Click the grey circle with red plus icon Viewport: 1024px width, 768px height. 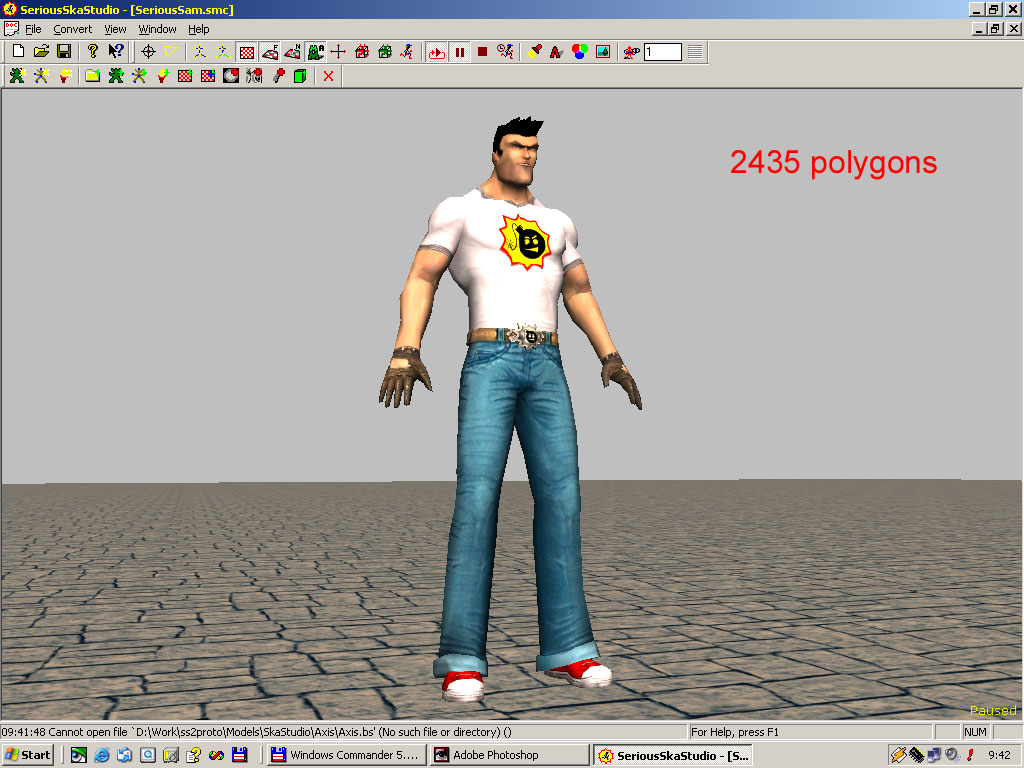(231, 76)
